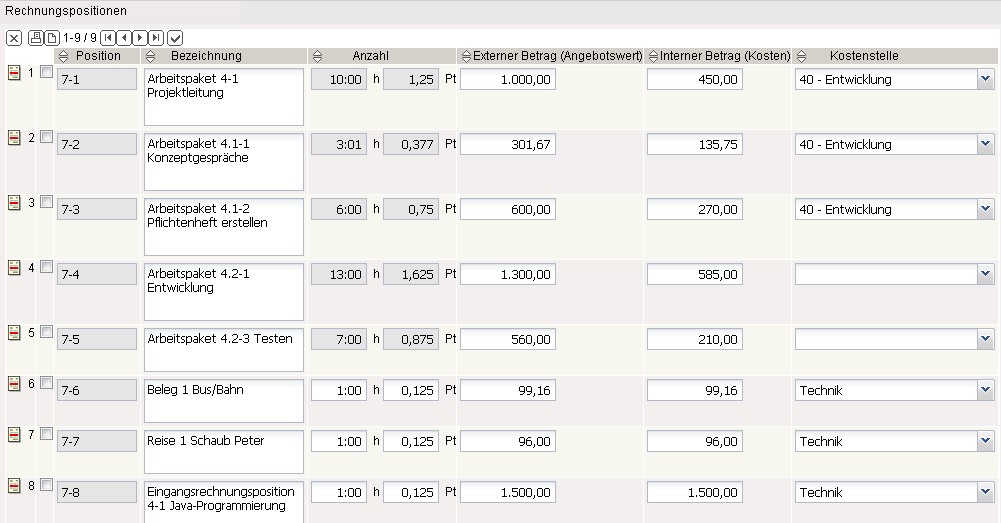Click delete icon for row 2

(14, 137)
